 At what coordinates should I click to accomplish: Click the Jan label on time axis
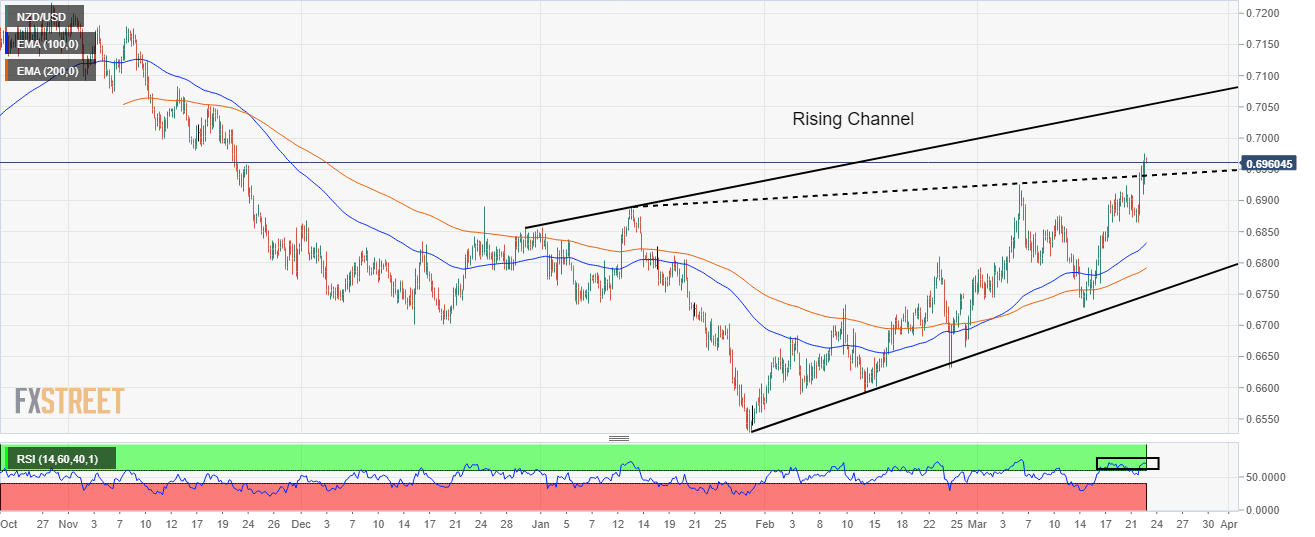541,523
